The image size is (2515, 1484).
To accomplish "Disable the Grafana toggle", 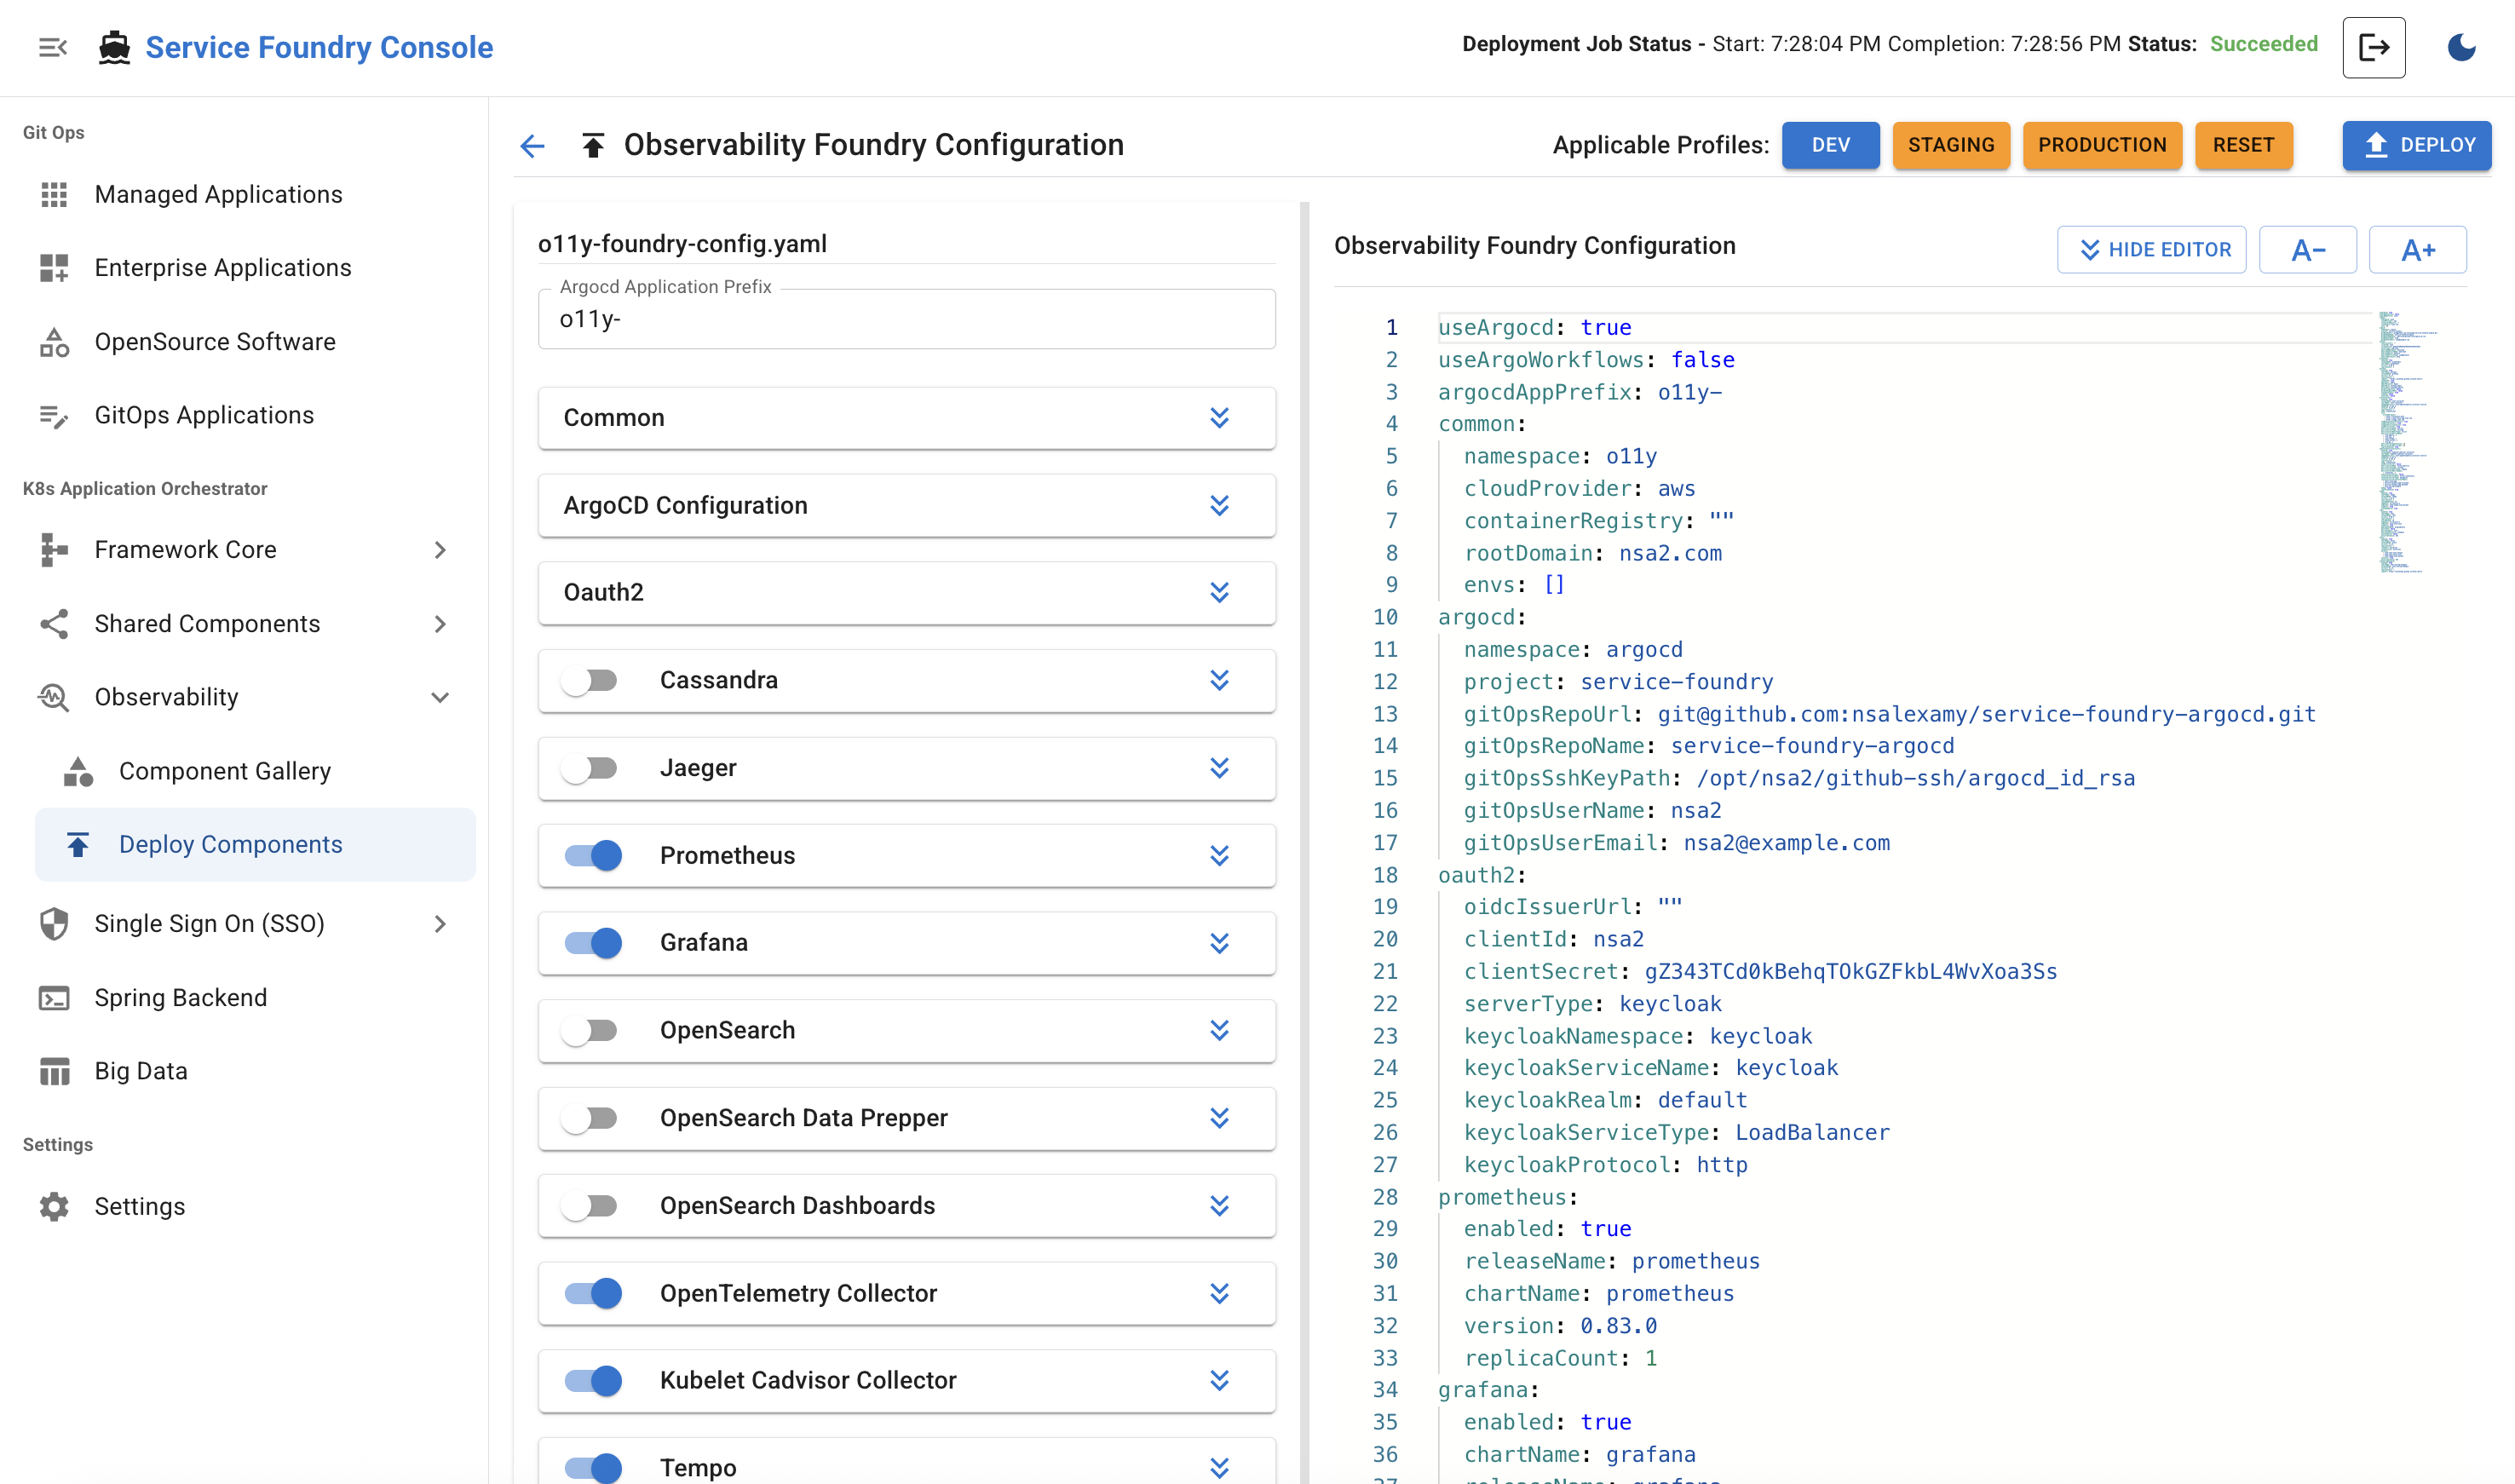I will [593, 943].
